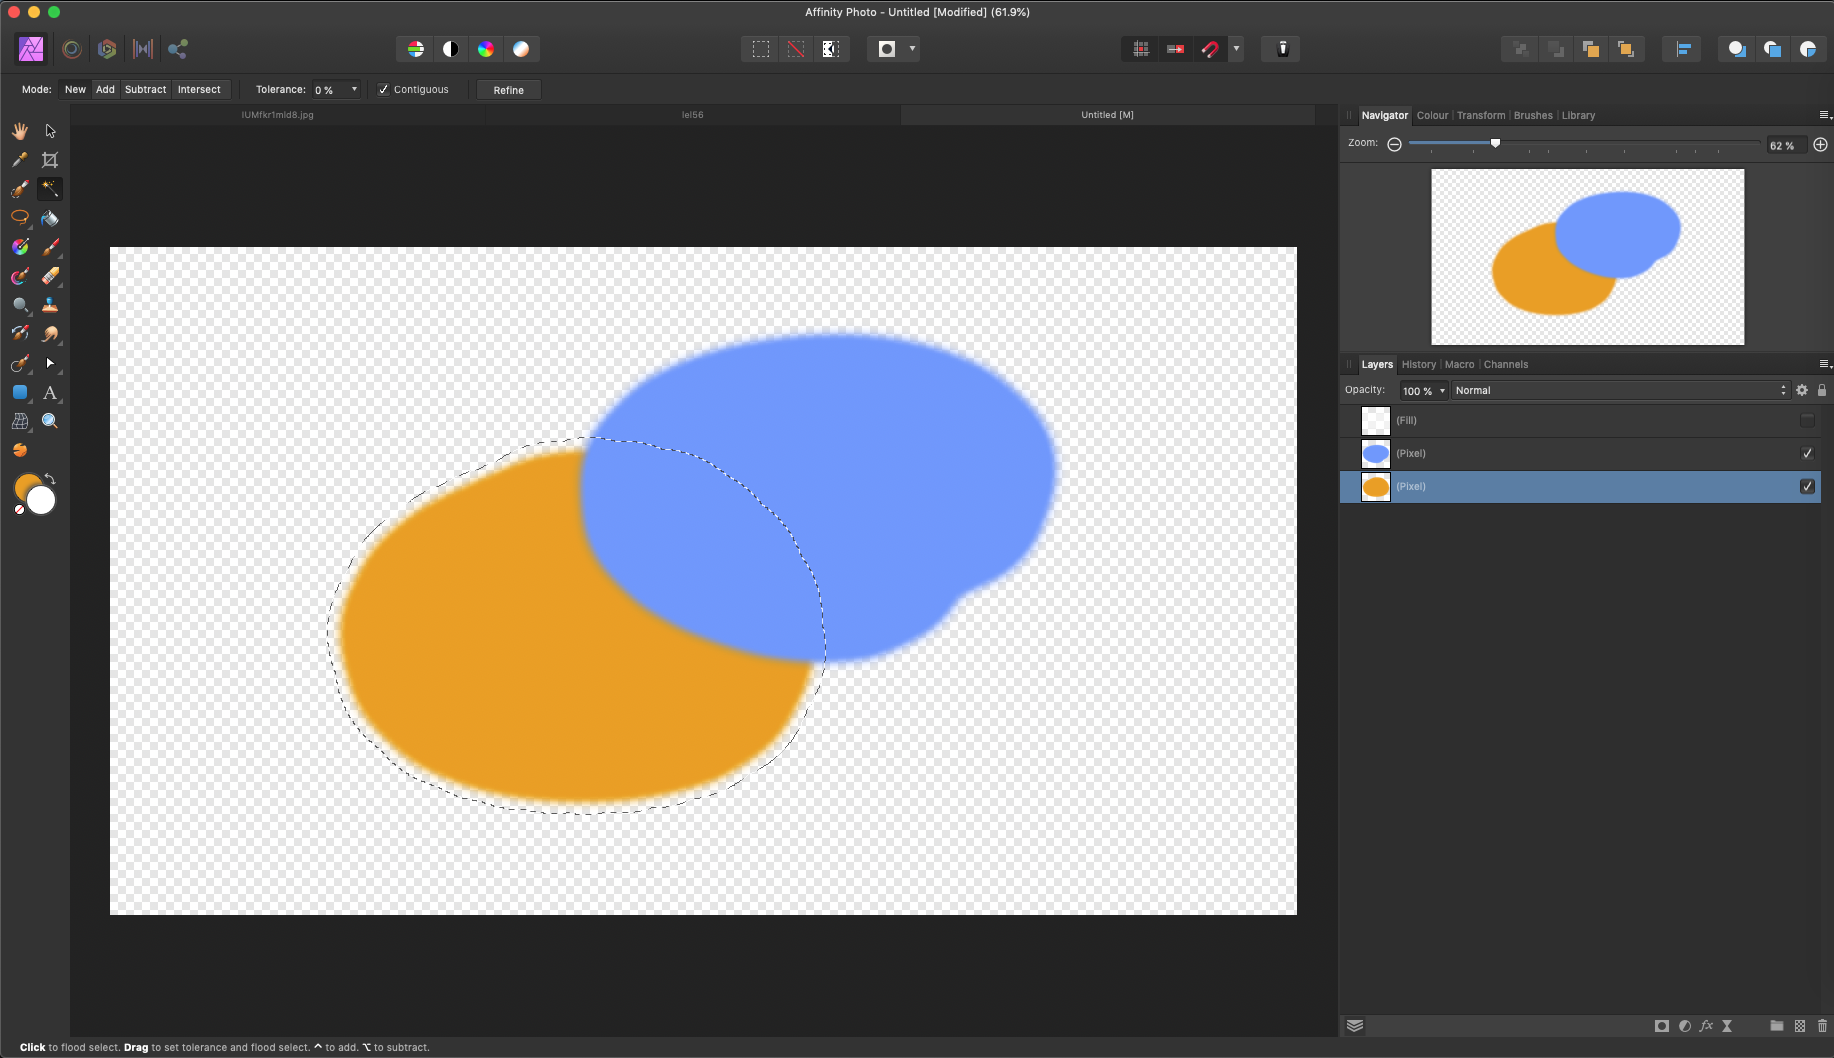Click the Move tool arrow

tap(50, 131)
